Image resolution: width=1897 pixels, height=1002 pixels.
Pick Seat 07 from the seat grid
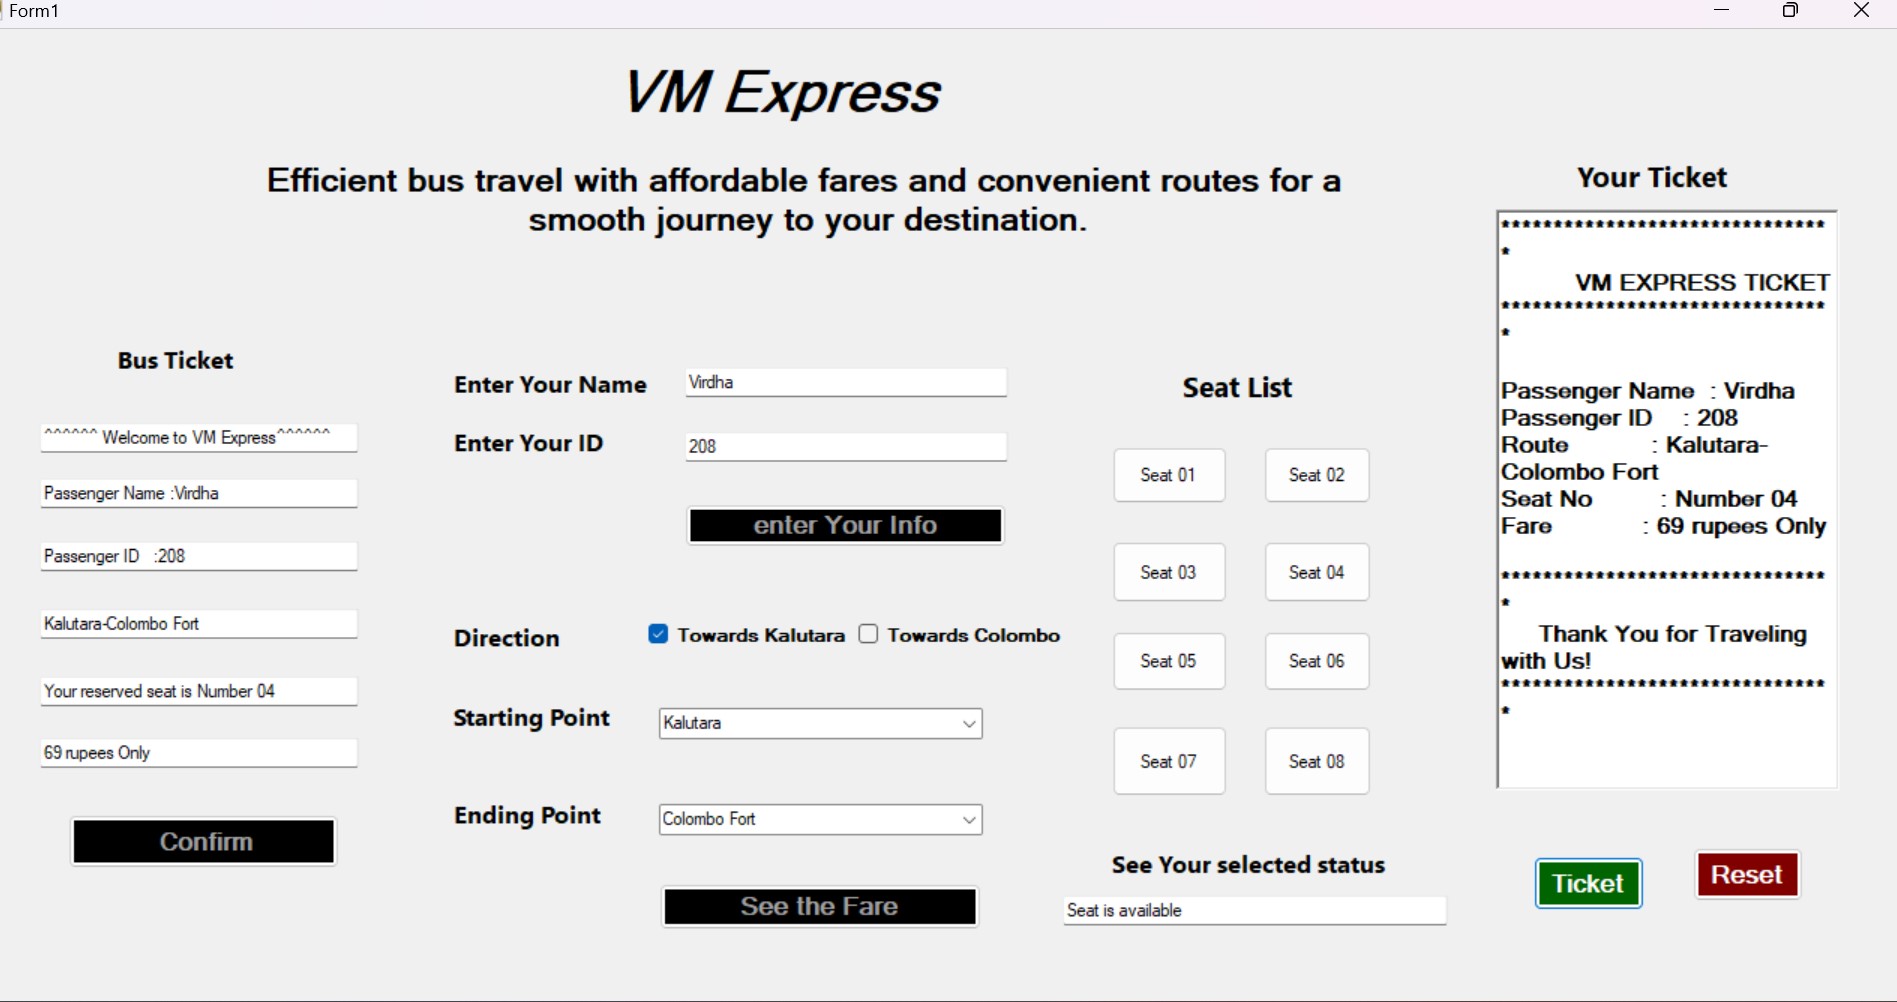(1168, 761)
